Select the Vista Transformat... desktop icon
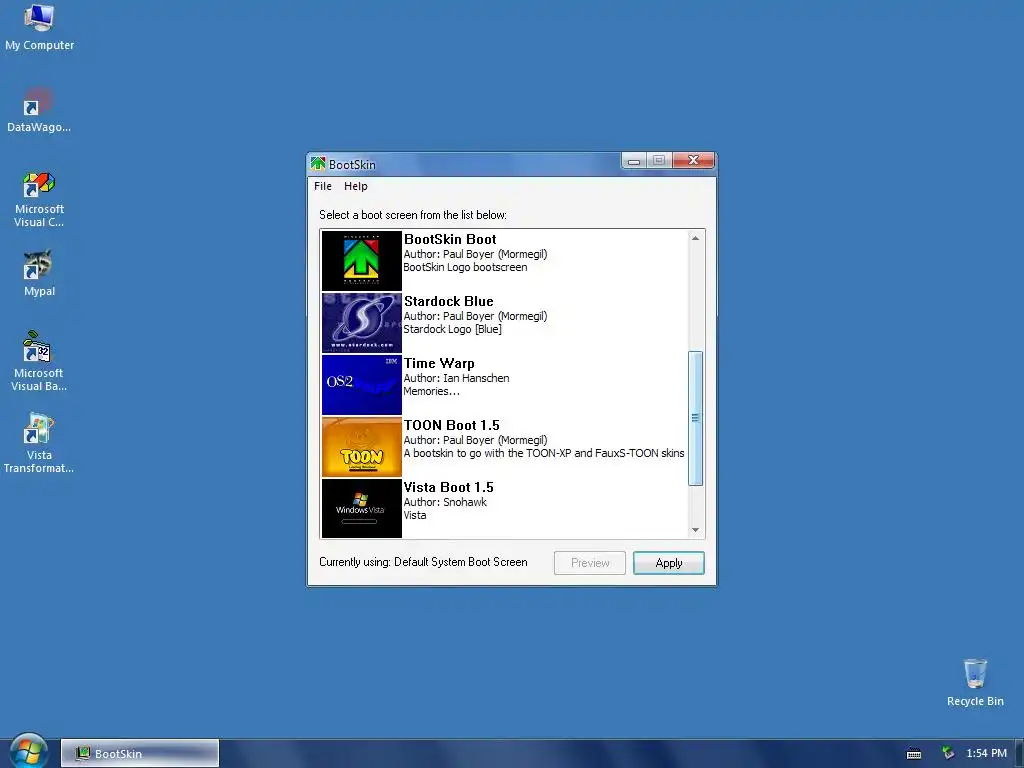The width and height of the screenshot is (1024, 768). (x=39, y=443)
